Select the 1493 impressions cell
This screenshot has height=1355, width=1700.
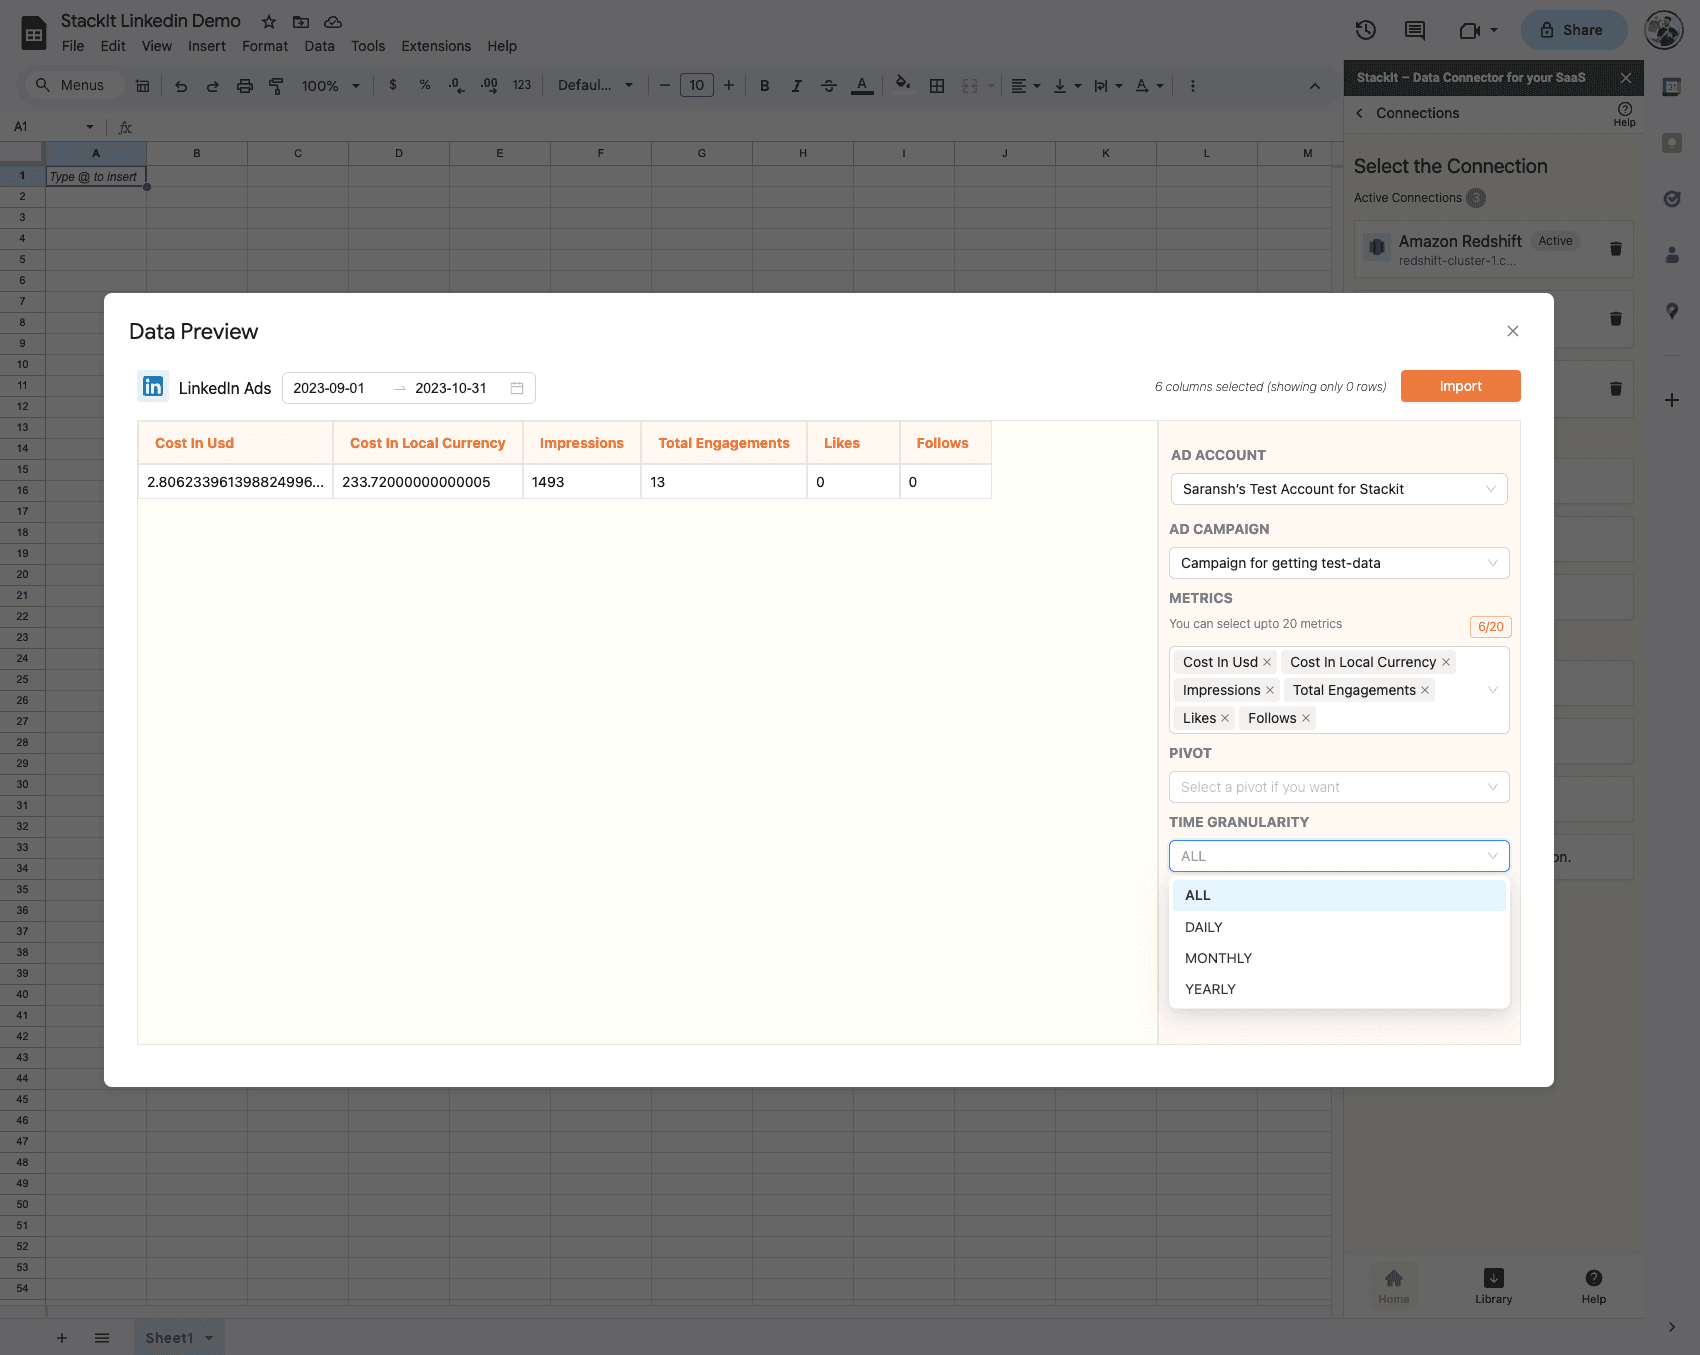click(x=582, y=482)
